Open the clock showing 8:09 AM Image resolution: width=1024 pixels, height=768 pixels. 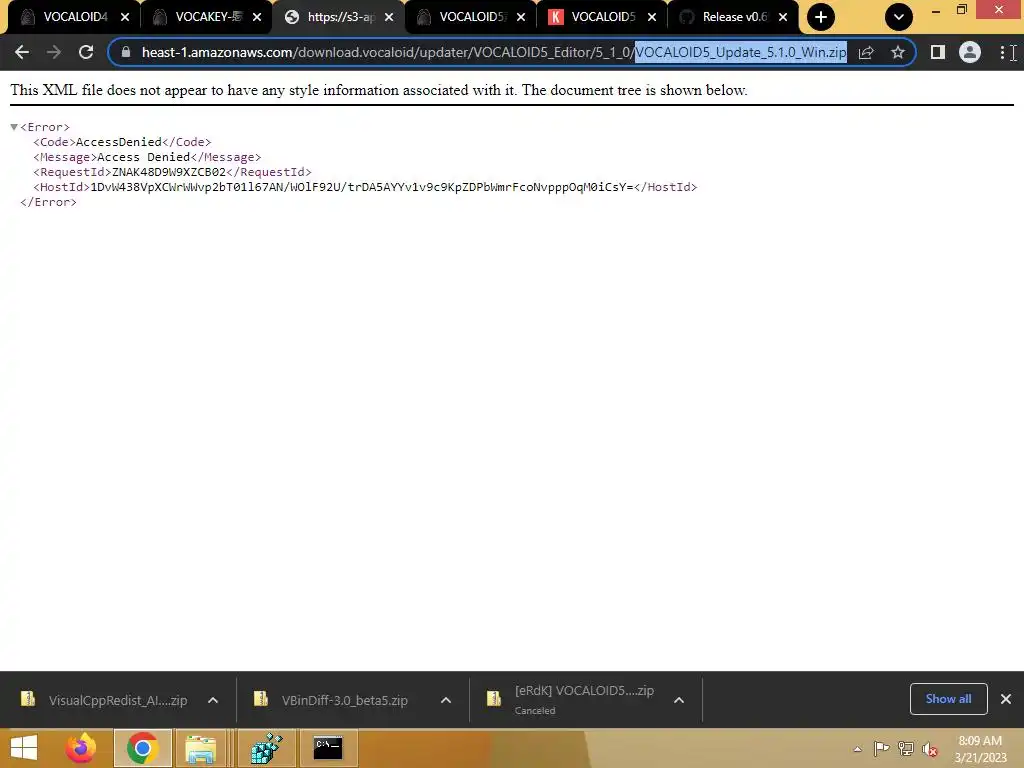click(x=980, y=749)
